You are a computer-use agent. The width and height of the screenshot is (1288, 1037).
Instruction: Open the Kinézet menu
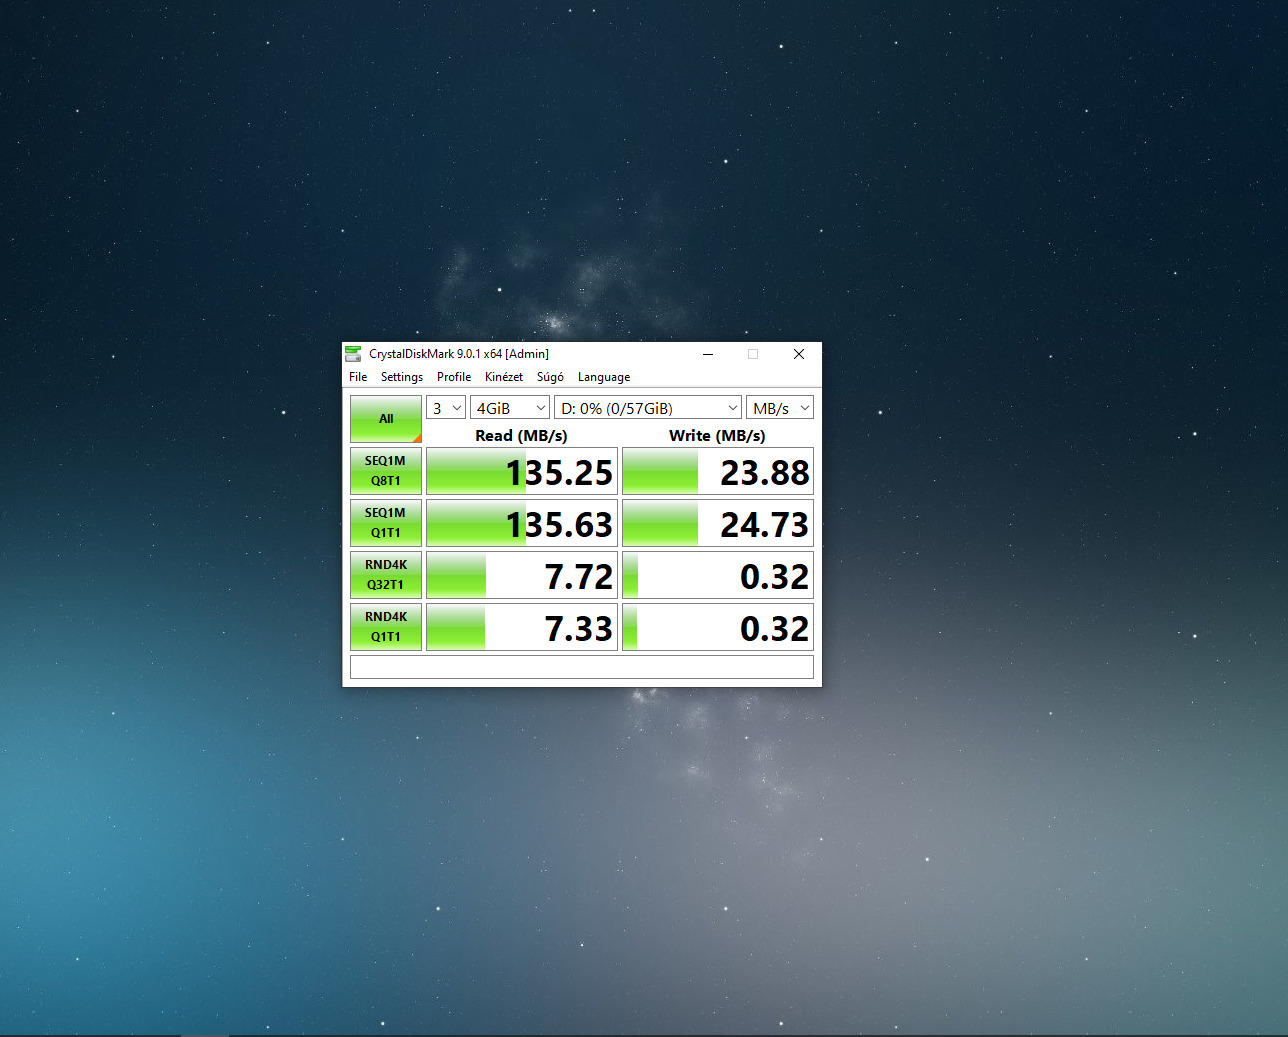pyautogui.click(x=504, y=377)
